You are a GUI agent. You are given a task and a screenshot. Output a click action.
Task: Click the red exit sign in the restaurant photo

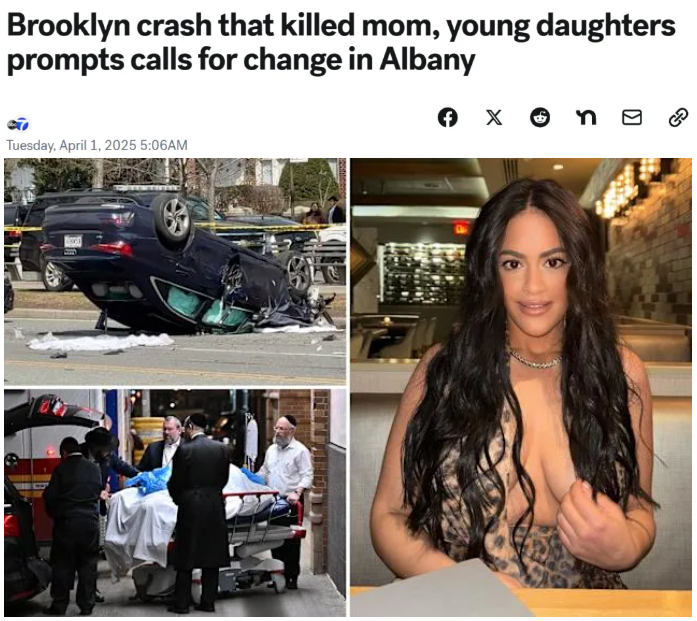[460, 229]
